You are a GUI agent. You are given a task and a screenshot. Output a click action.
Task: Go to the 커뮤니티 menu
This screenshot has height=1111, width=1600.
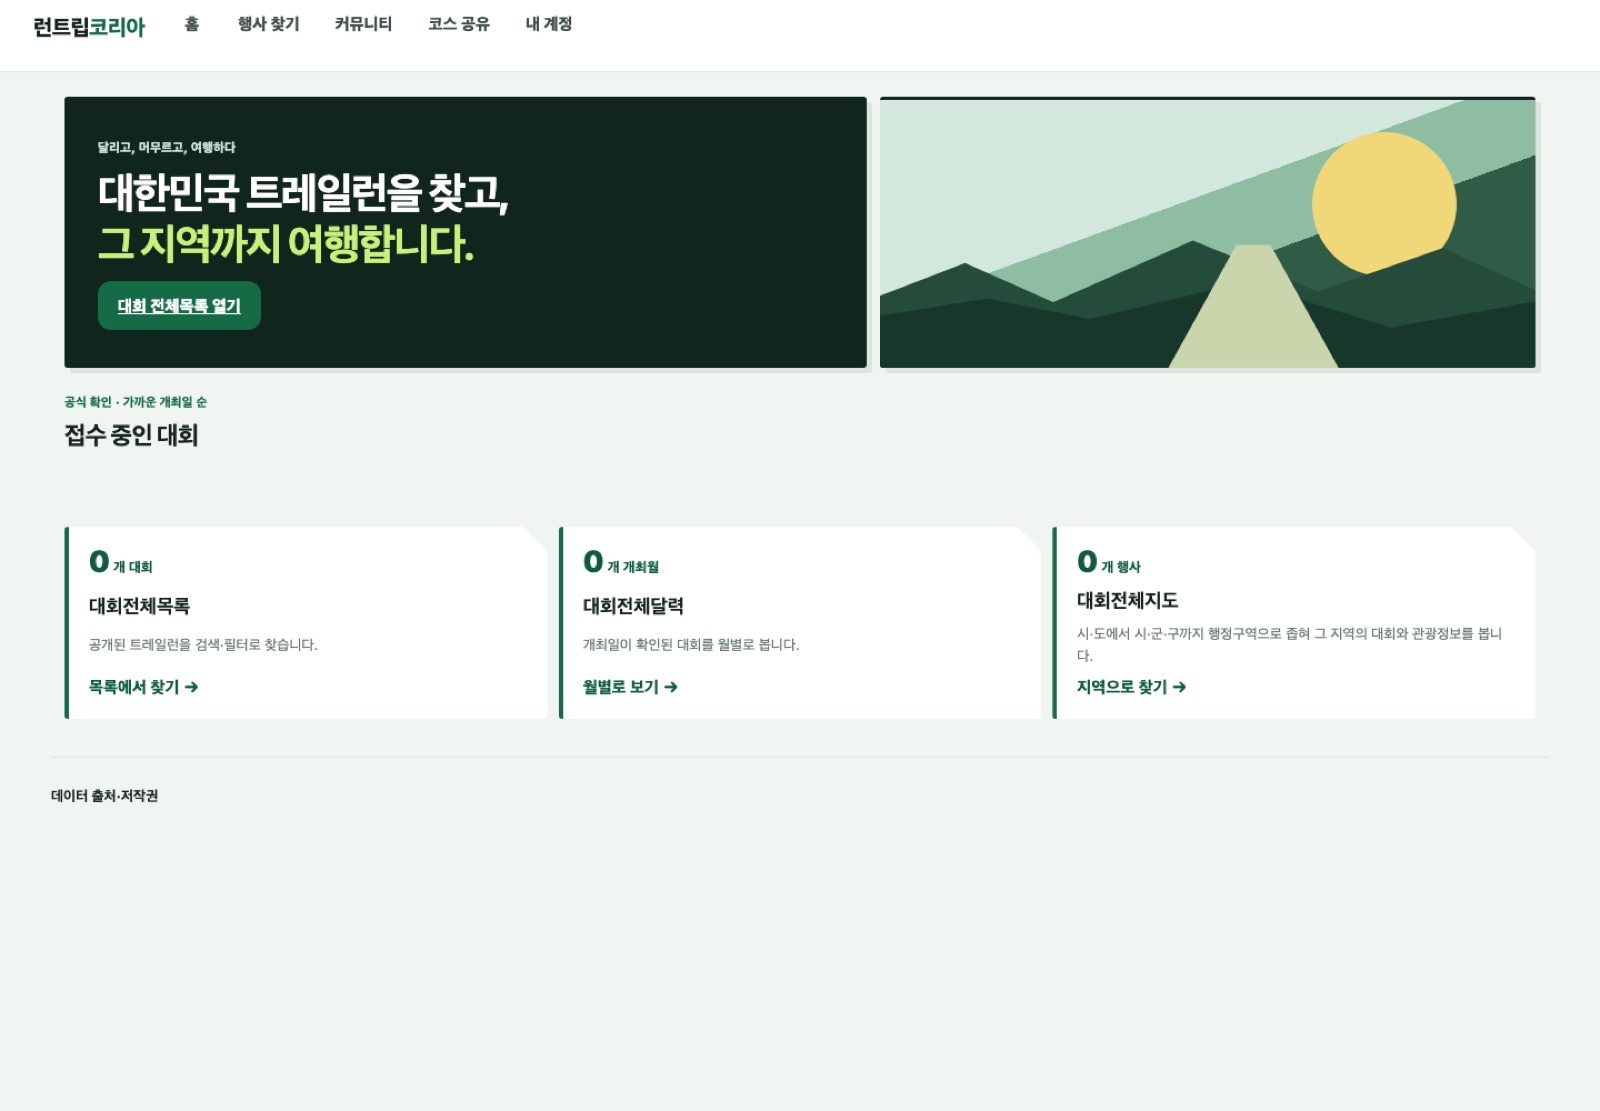[x=363, y=24]
